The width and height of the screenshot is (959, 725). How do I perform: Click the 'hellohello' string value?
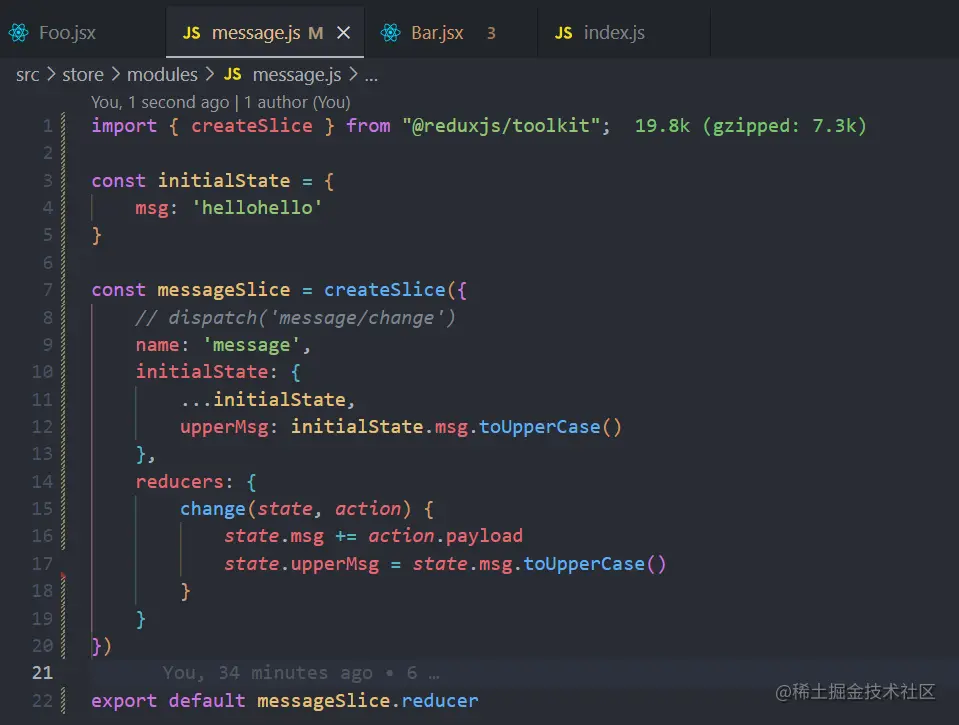(257, 208)
